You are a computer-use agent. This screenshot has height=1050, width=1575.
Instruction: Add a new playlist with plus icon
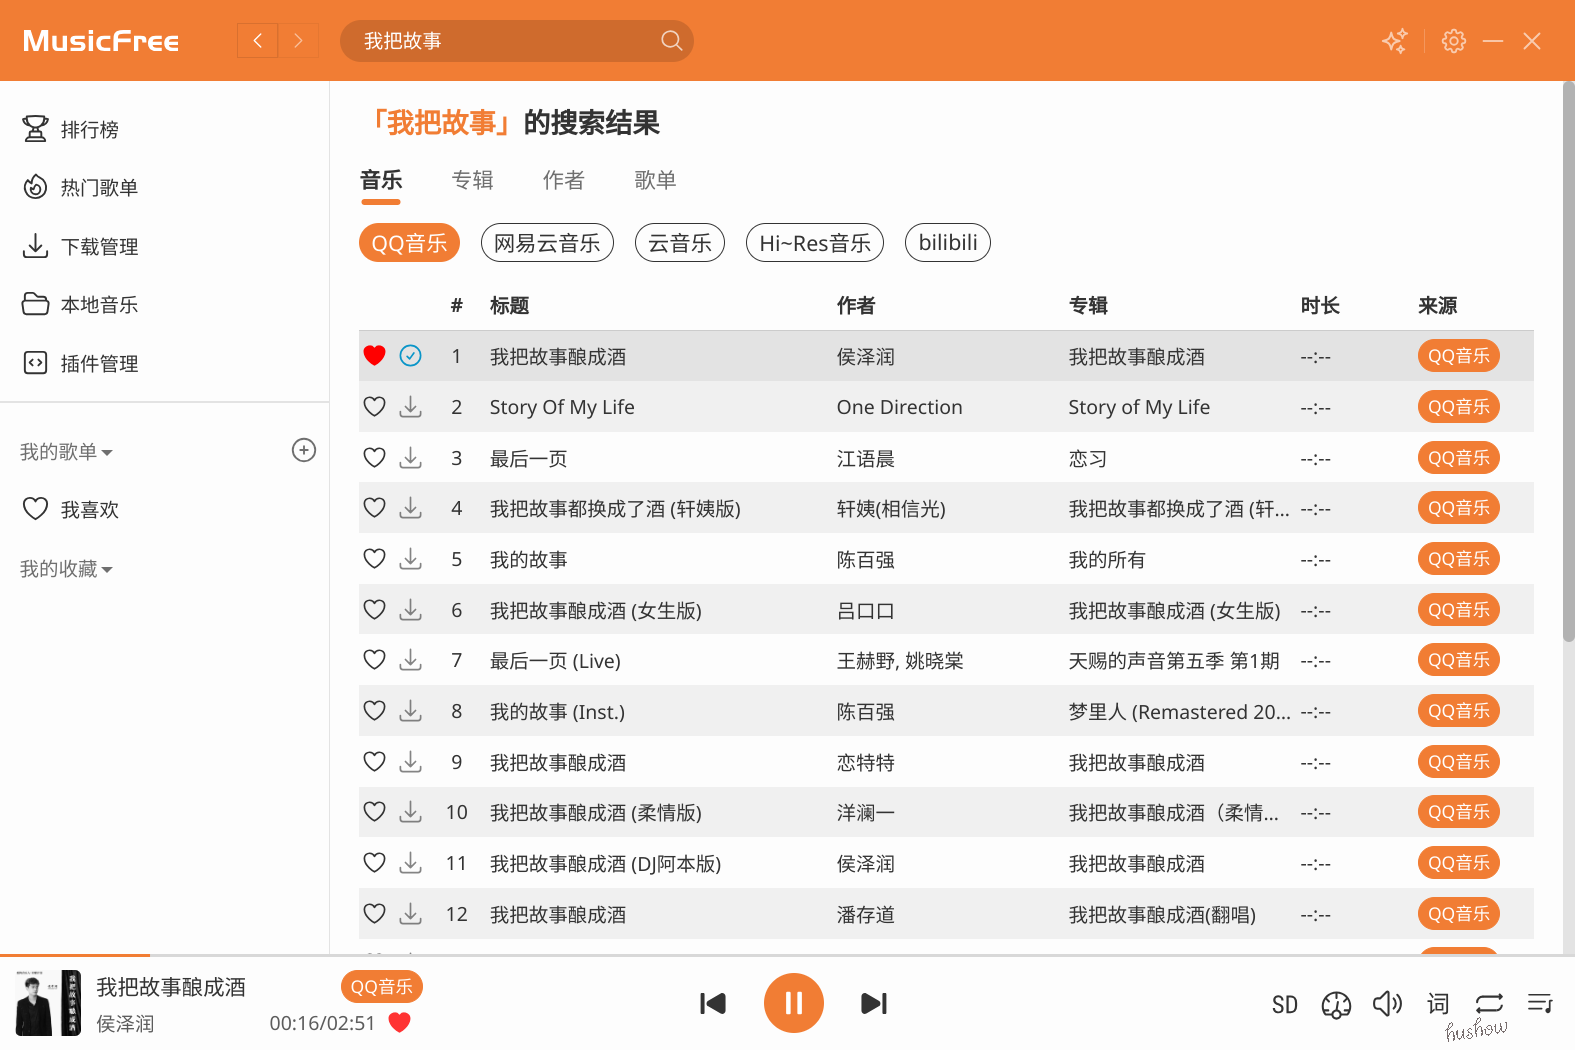point(304,450)
